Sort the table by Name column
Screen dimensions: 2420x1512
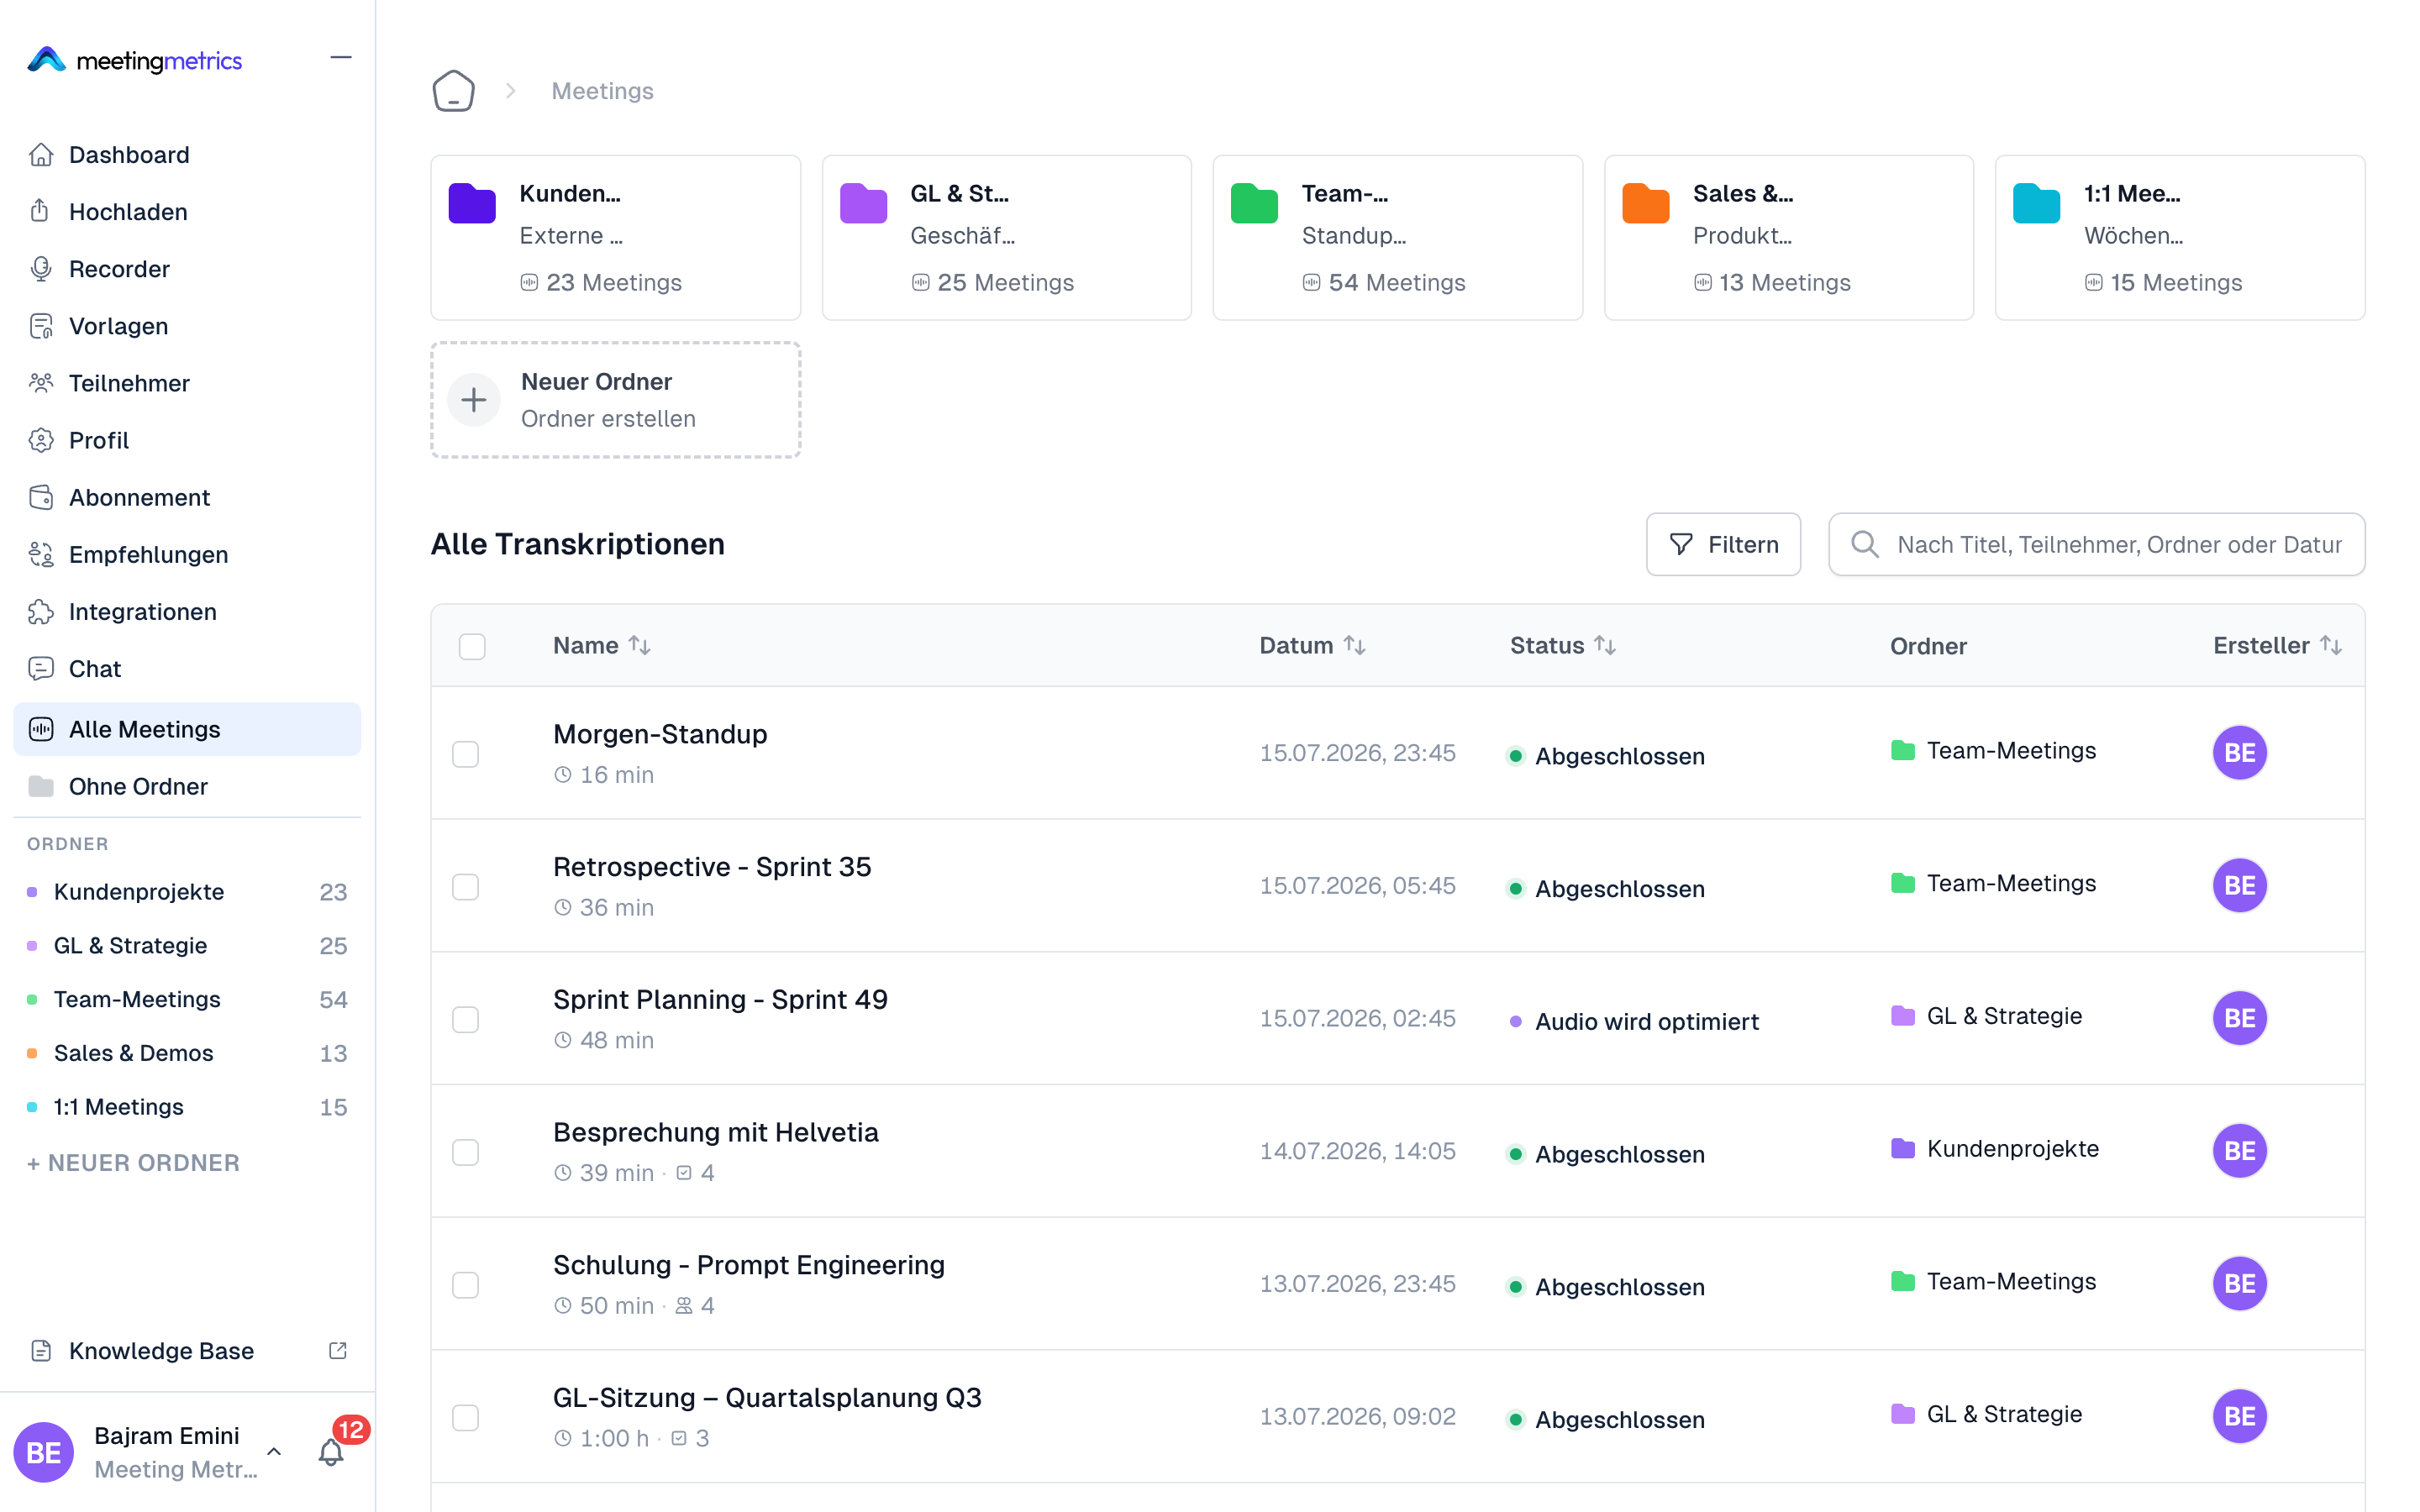coord(602,645)
